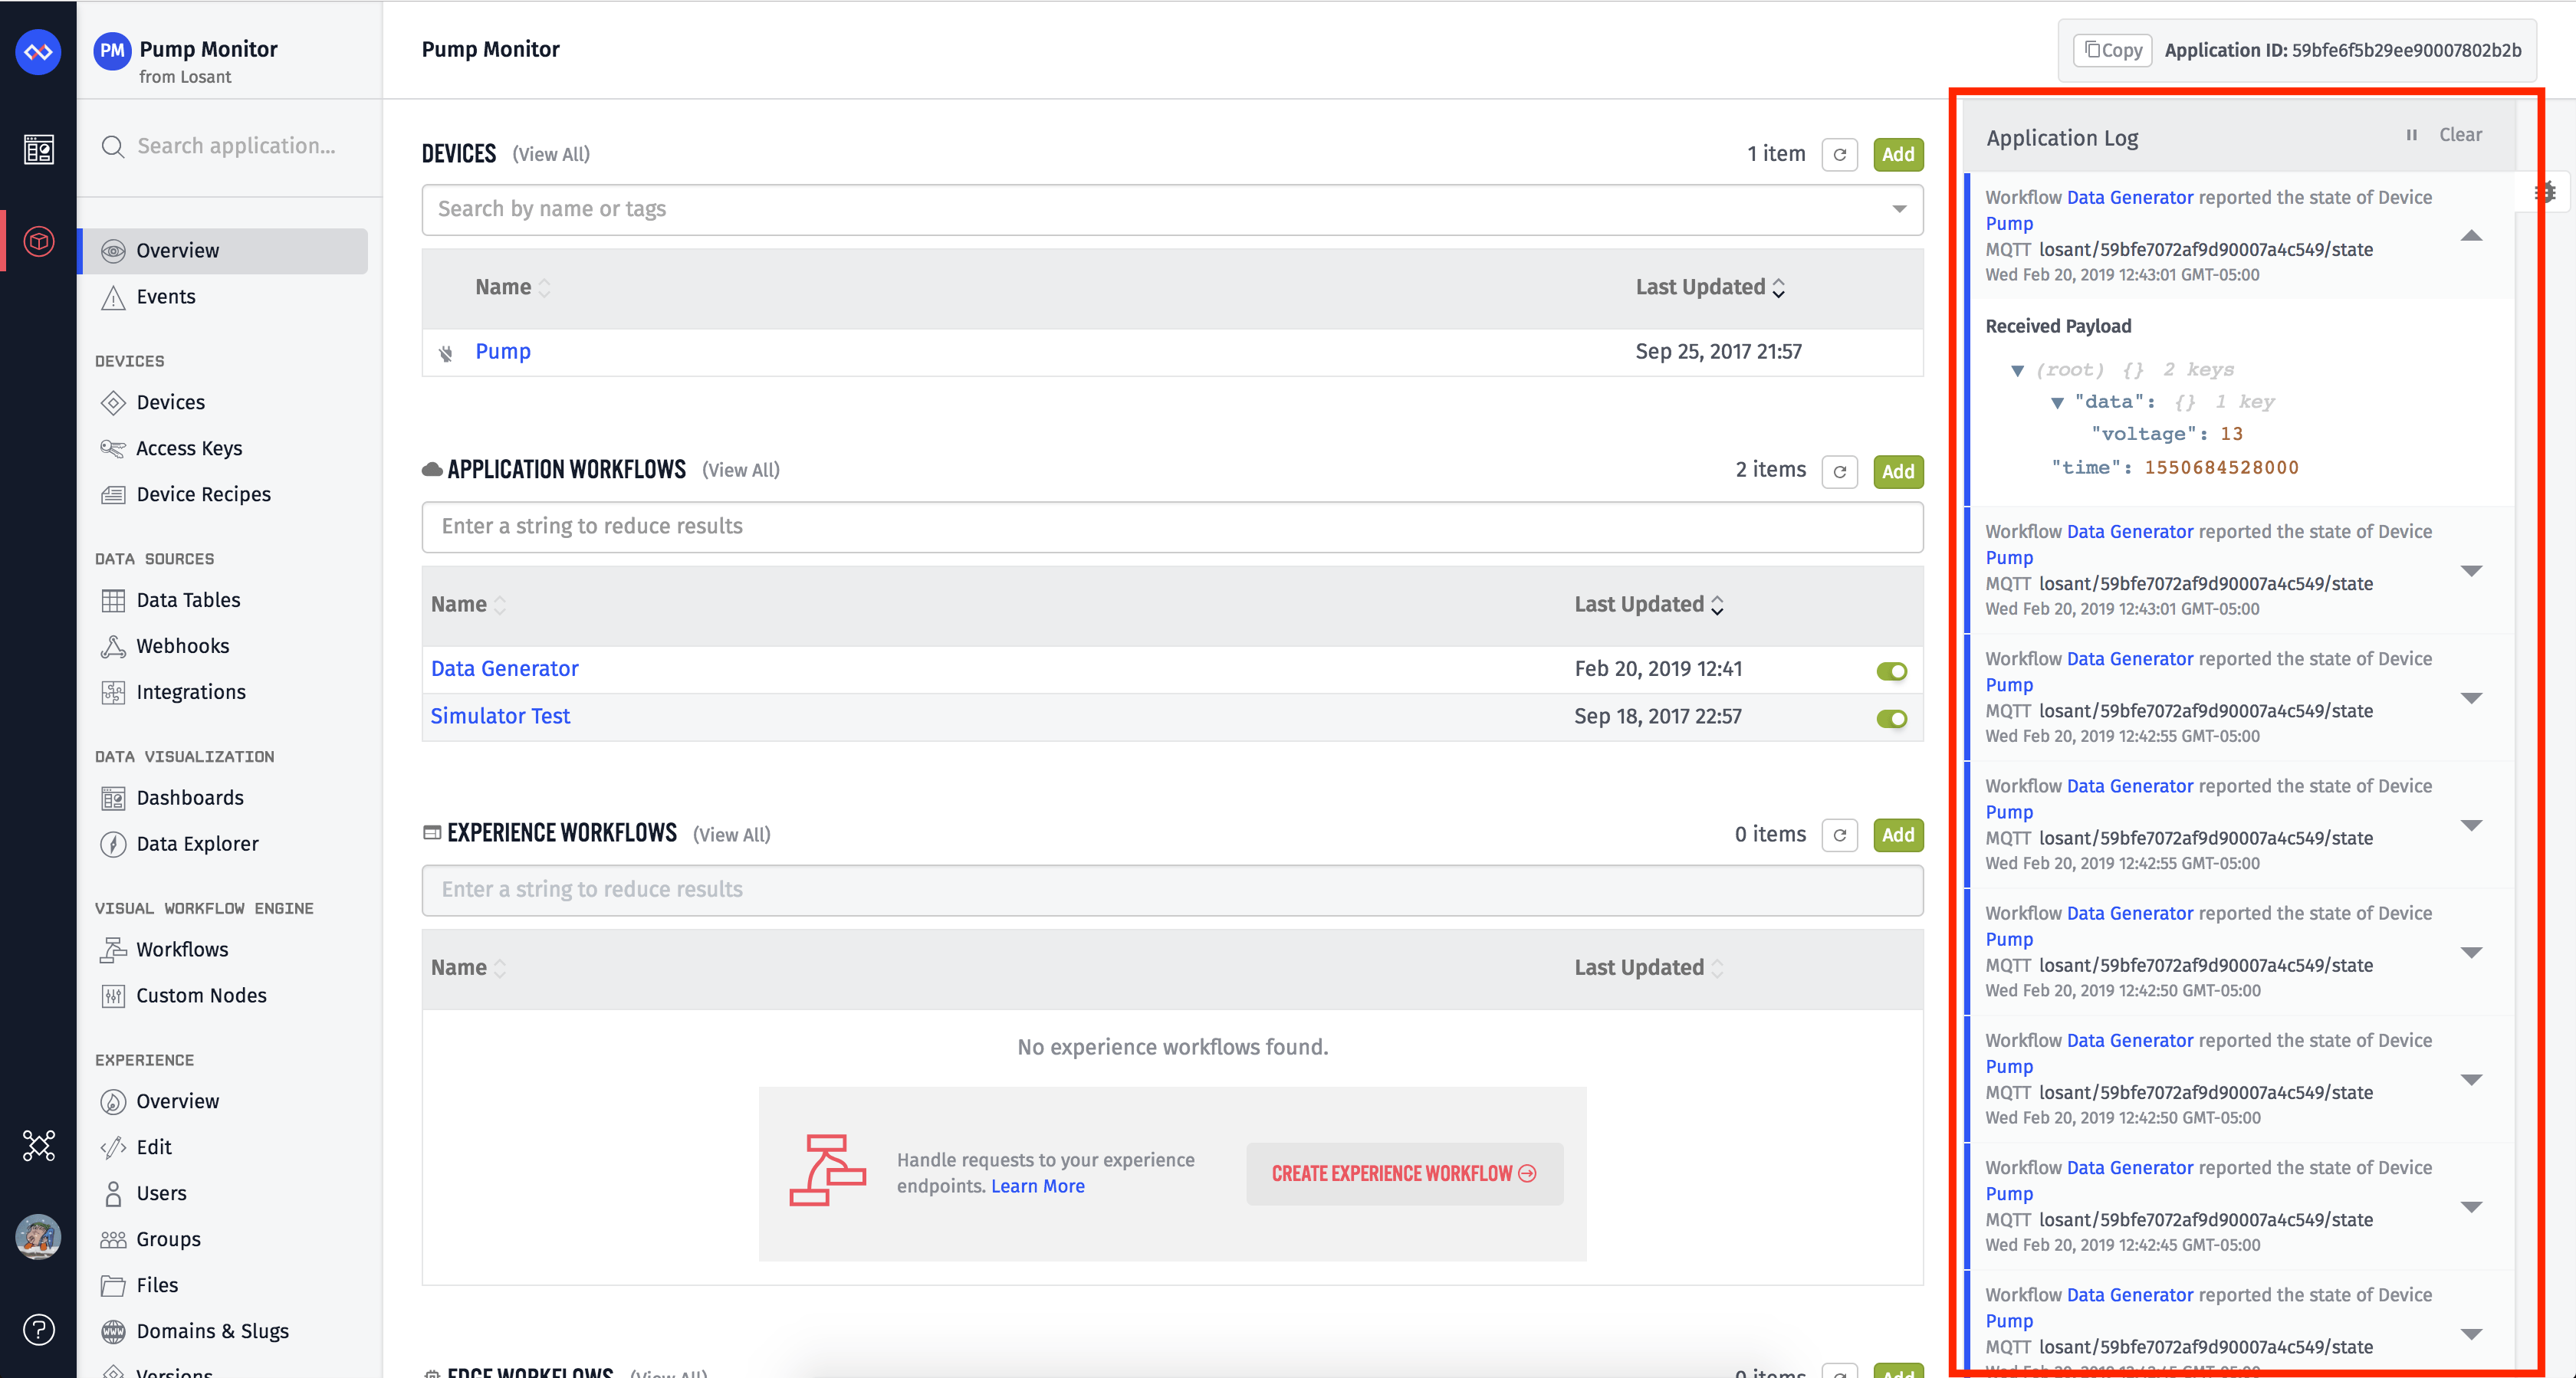Open the organizations network icon in left rail
The width and height of the screenshot is (2576, 1378).
pyautogui.click(x=38, y=1145)
